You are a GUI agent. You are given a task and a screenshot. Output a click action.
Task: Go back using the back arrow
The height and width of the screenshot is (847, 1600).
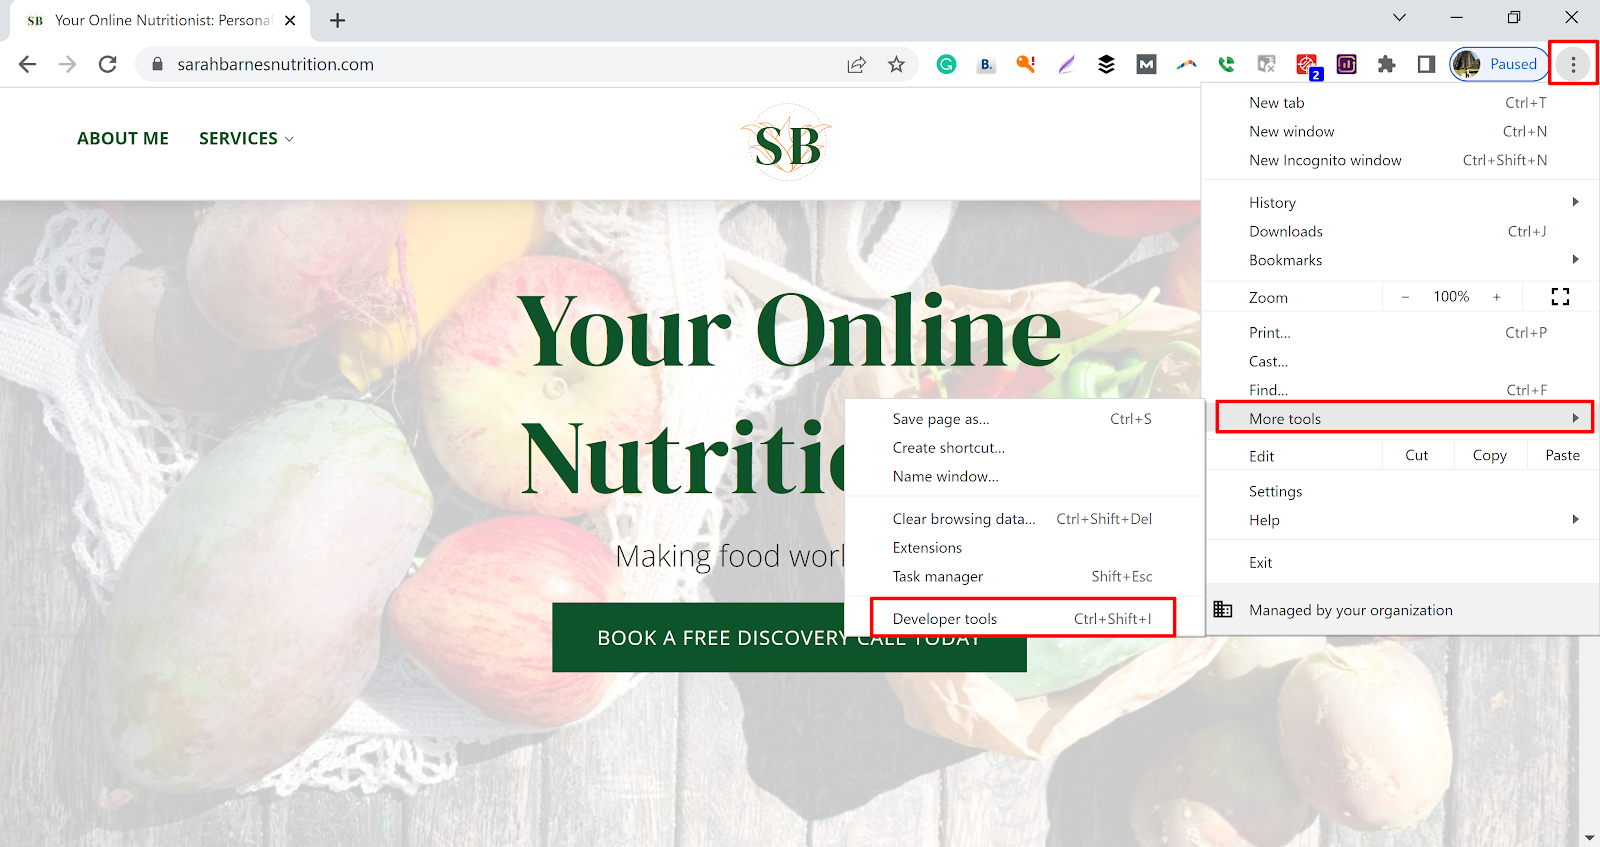tap(28, 64)
